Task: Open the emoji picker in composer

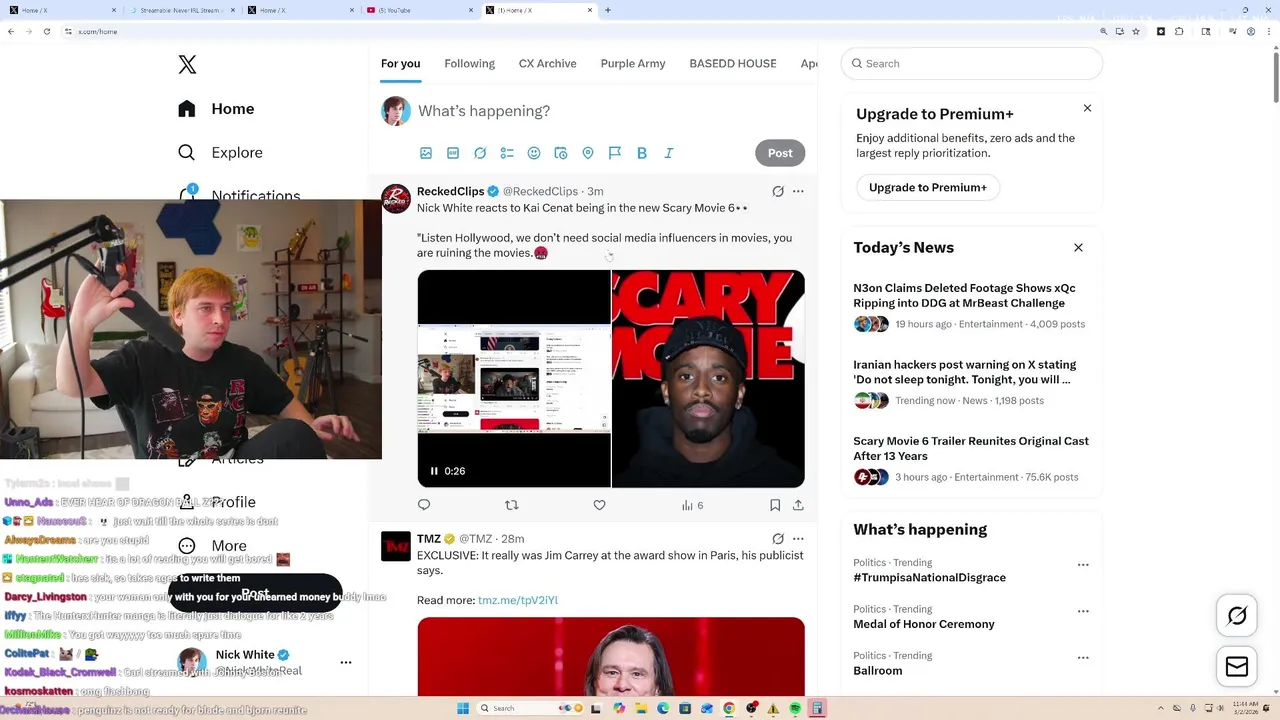Action: (x=534, y=153)
